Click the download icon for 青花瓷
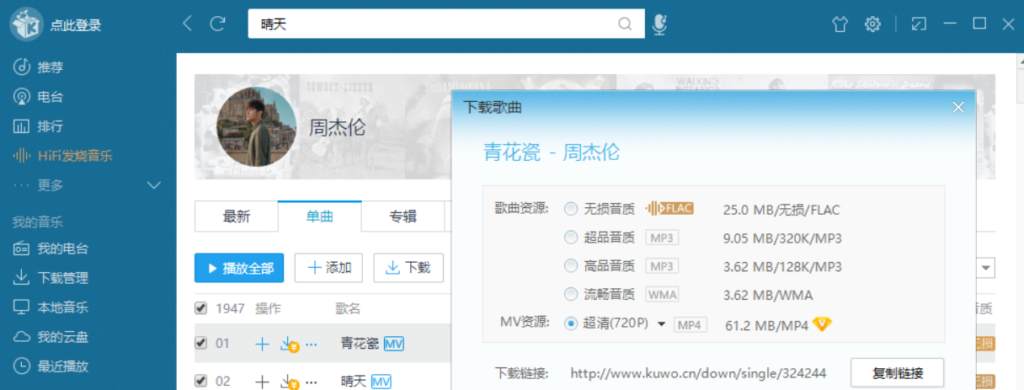The height and width of the screenshot is (390, 1024). click(288, 344)
